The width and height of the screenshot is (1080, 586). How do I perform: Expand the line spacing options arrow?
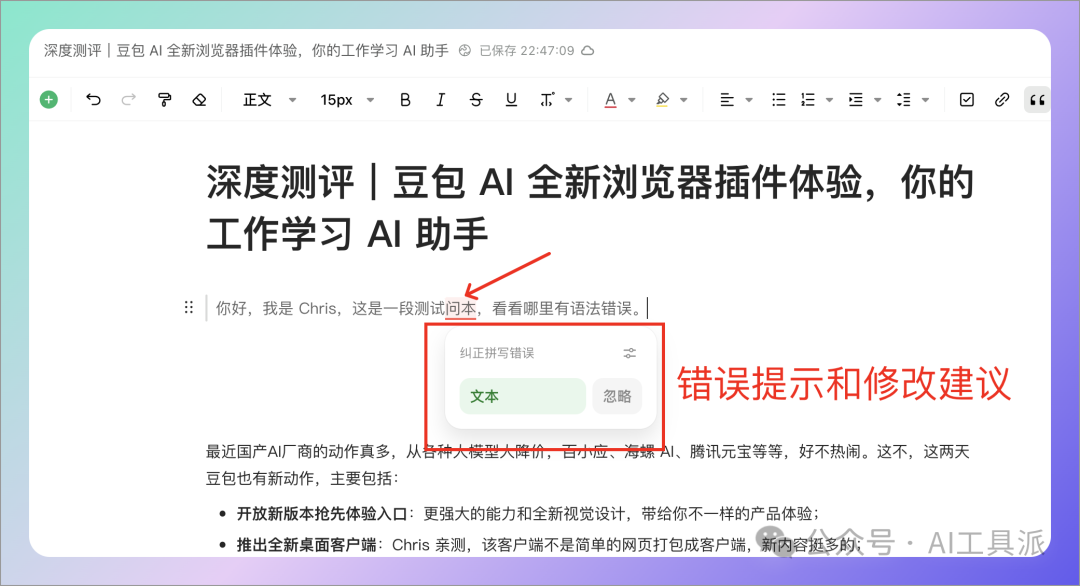pos(926,100)
